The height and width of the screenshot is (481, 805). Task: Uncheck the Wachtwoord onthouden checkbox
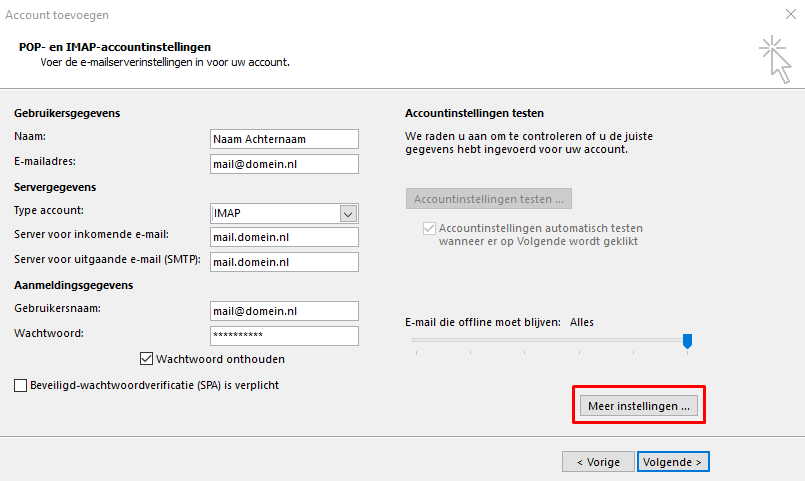click(x=148, y=358)
